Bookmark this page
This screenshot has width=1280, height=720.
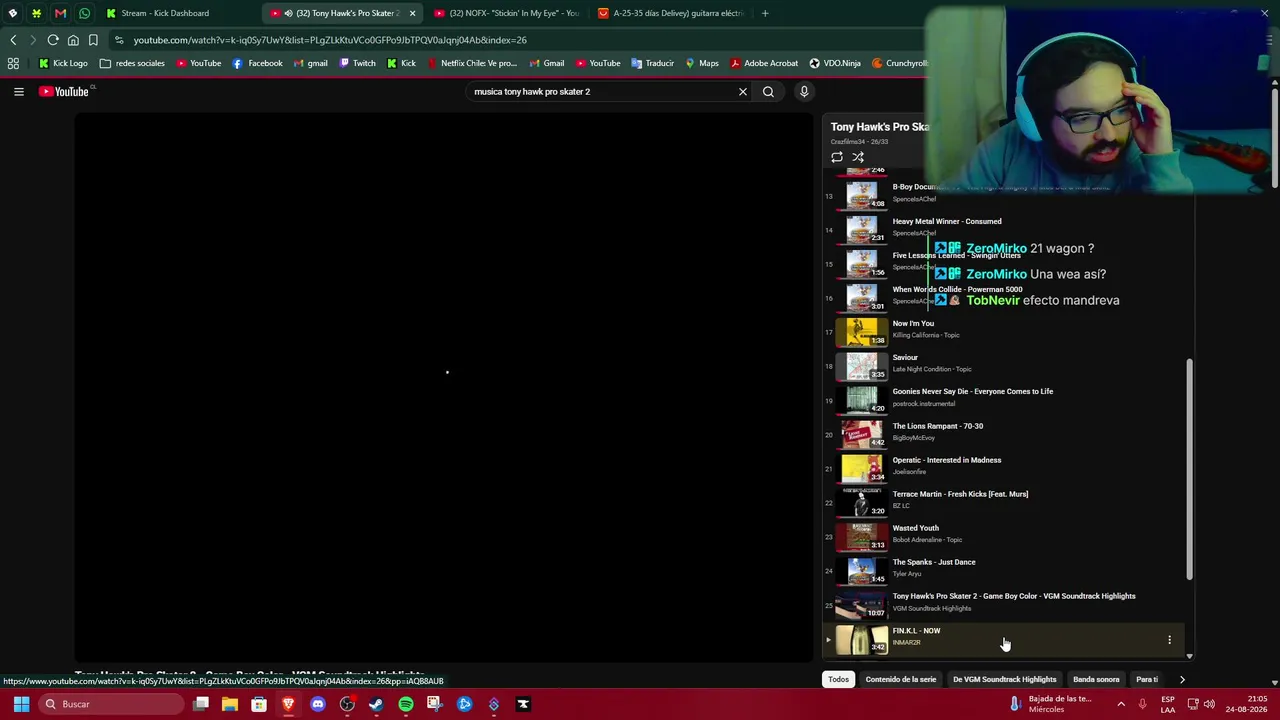(x=93, y=40)
